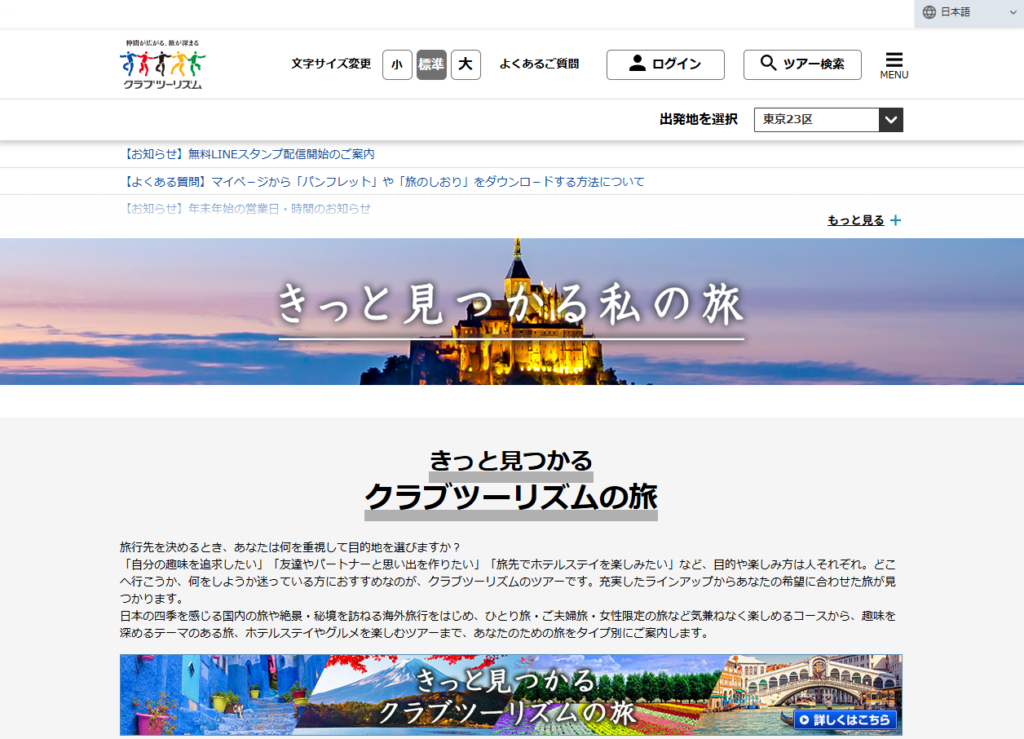
Task: Click the Mont Saint-Michel hero banner
Action: (x=512, y=311)
